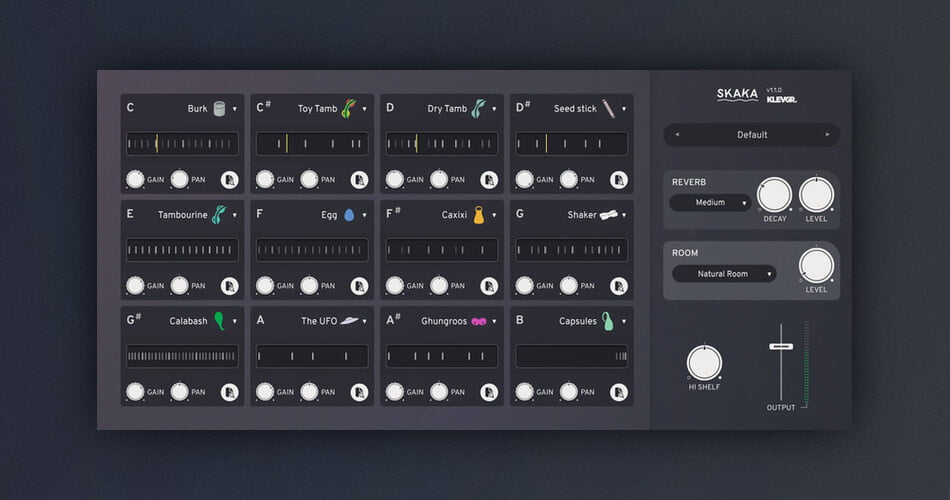Click the Egg shaker blue icon
Viewport: 950px width, 500px height.
tap(349, 215)
